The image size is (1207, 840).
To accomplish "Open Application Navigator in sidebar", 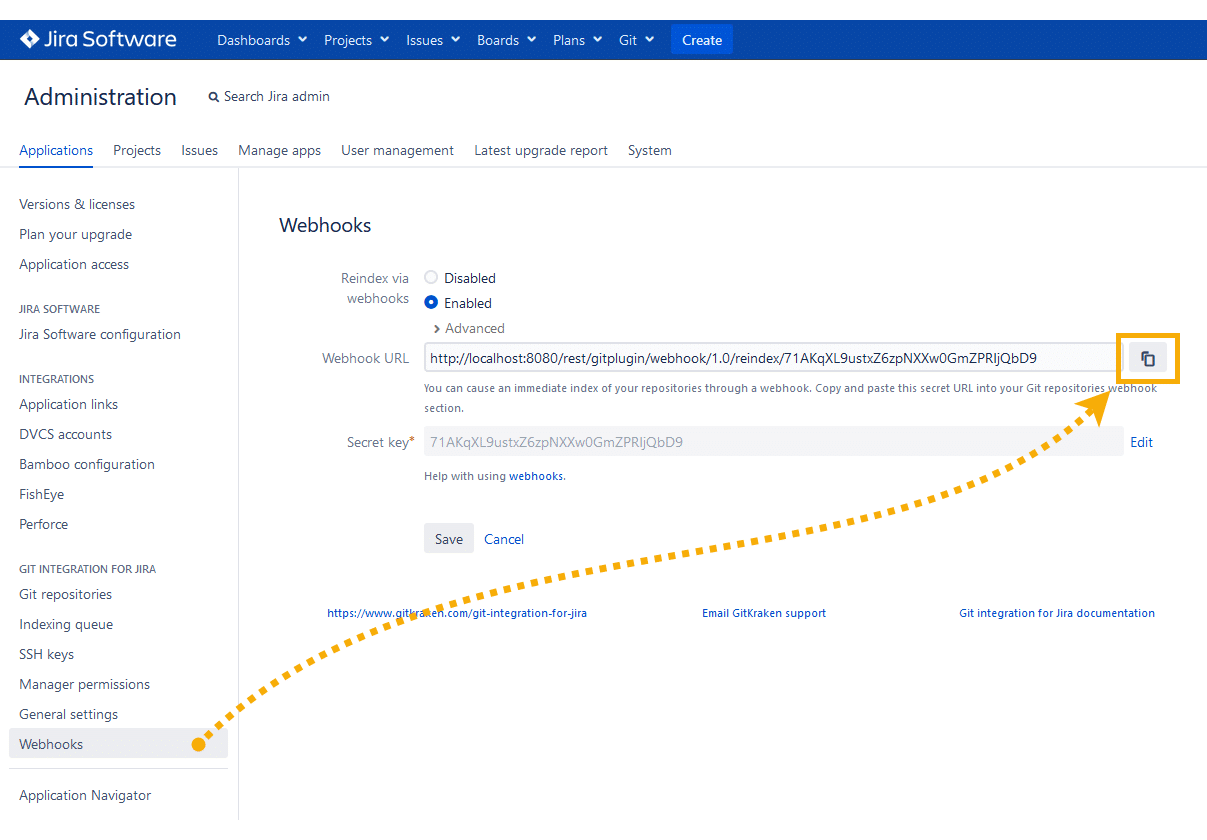I will pyautogui.click(x=85, y=795).
